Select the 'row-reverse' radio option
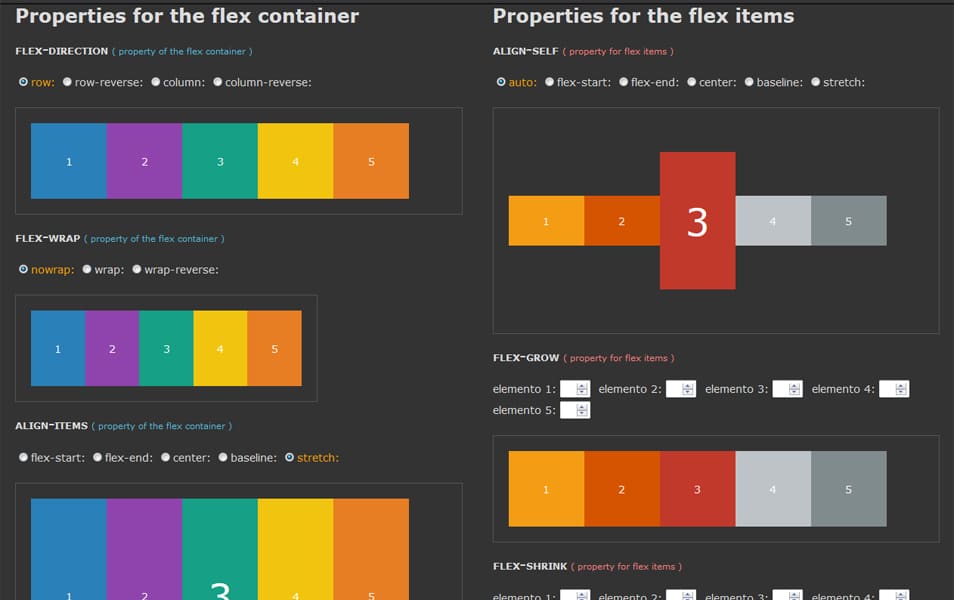The width and height of the screenshot is (954, 600). pos(67,82)
